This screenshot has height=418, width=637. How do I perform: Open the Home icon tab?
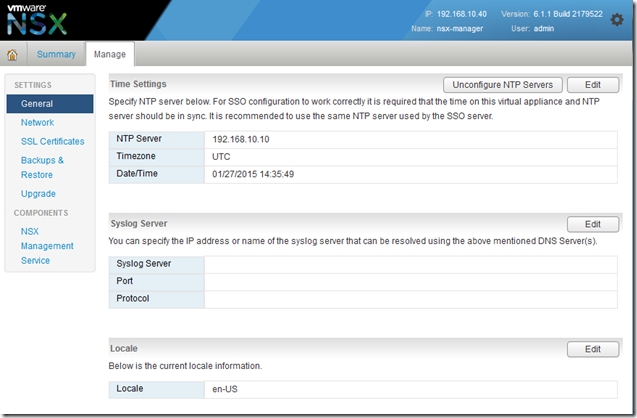click(x=13, y=54)
